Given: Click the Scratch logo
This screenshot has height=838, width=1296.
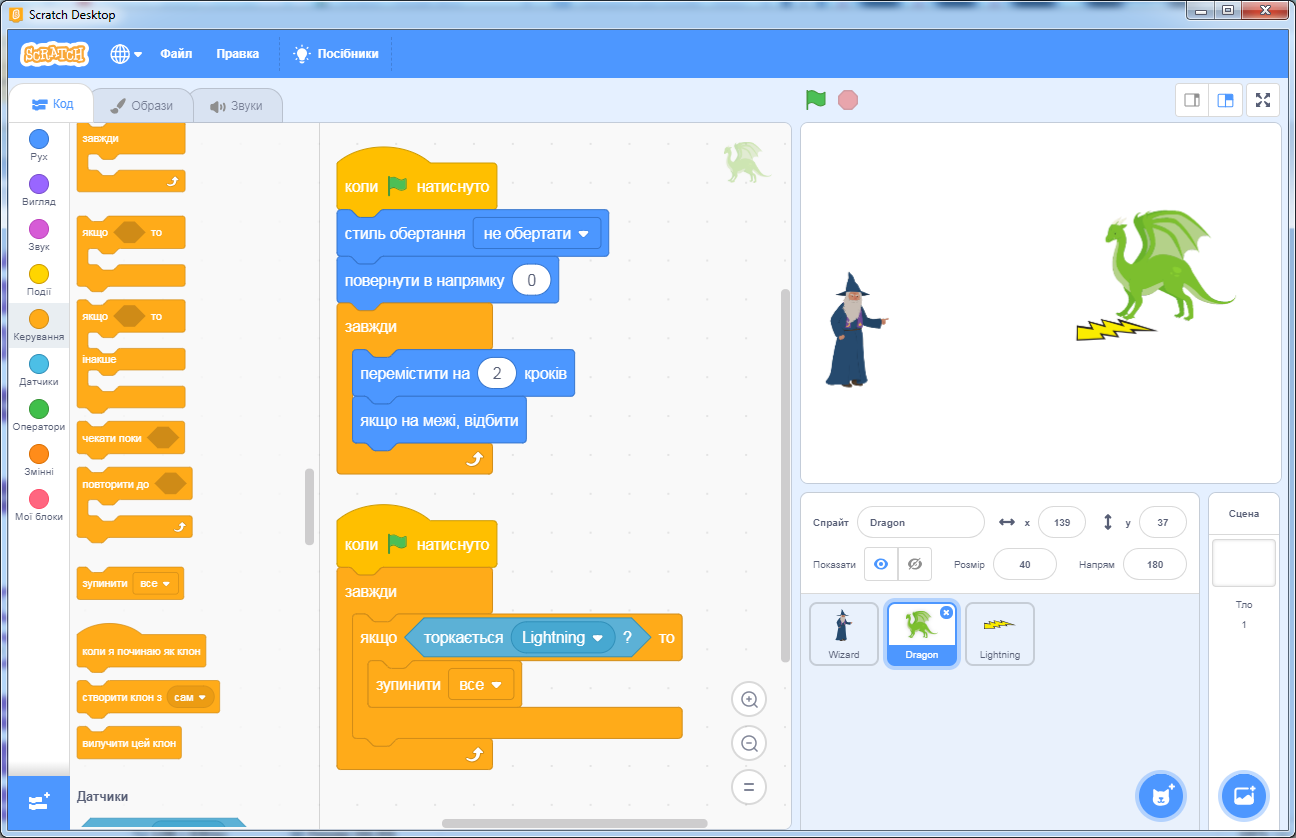Looking at the screenshot, I should coord(55,54).
